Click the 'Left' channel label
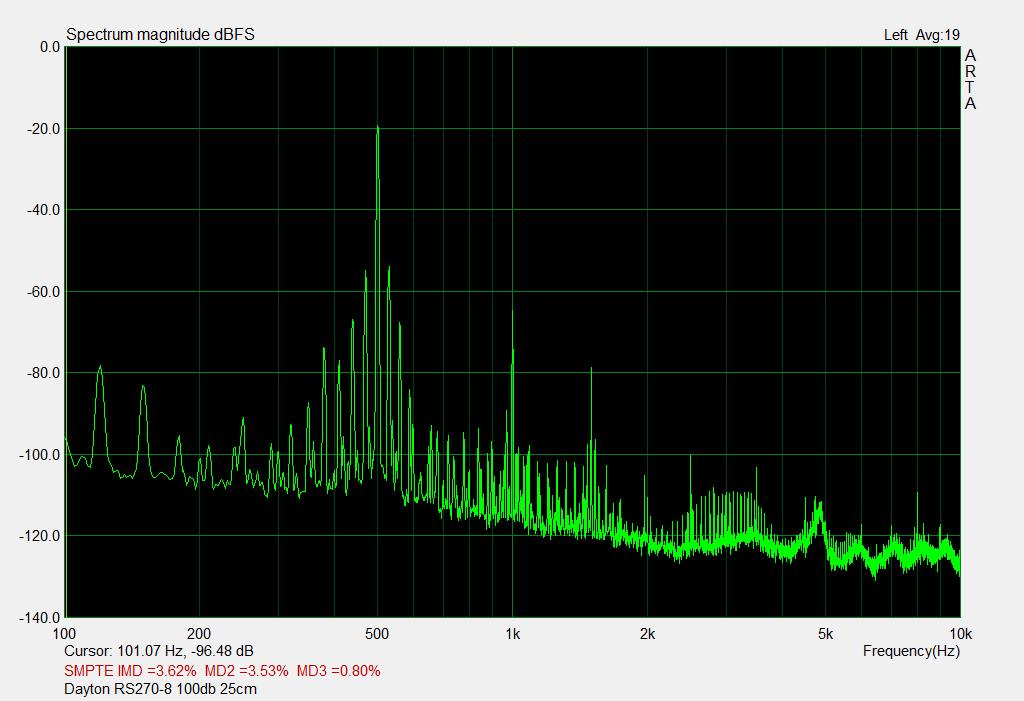1024x701 pixels. 895,35
